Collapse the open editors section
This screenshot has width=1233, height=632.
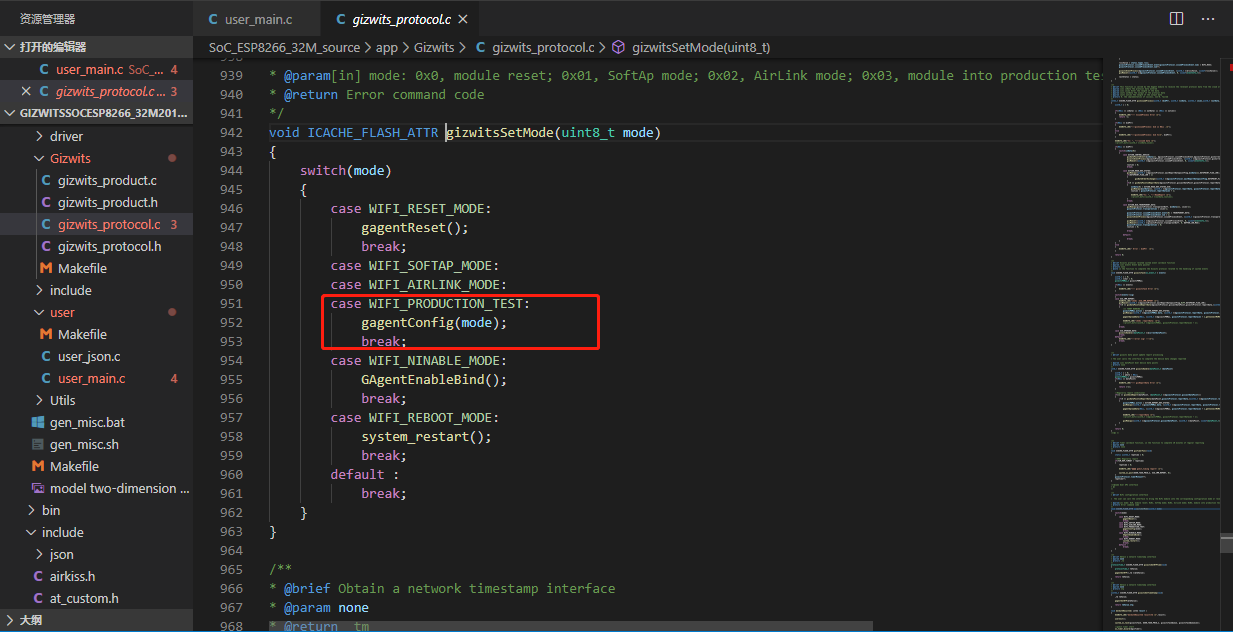(x=53, y=47)
